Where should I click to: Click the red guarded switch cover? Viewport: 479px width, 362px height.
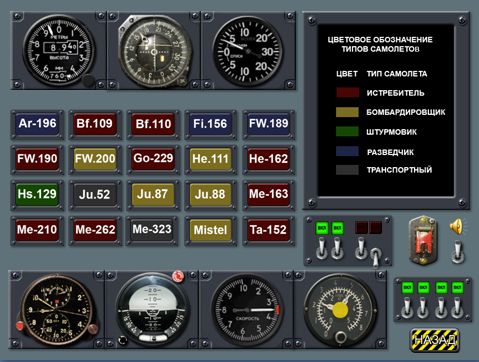pyautogui.click(x=423, y=240)
